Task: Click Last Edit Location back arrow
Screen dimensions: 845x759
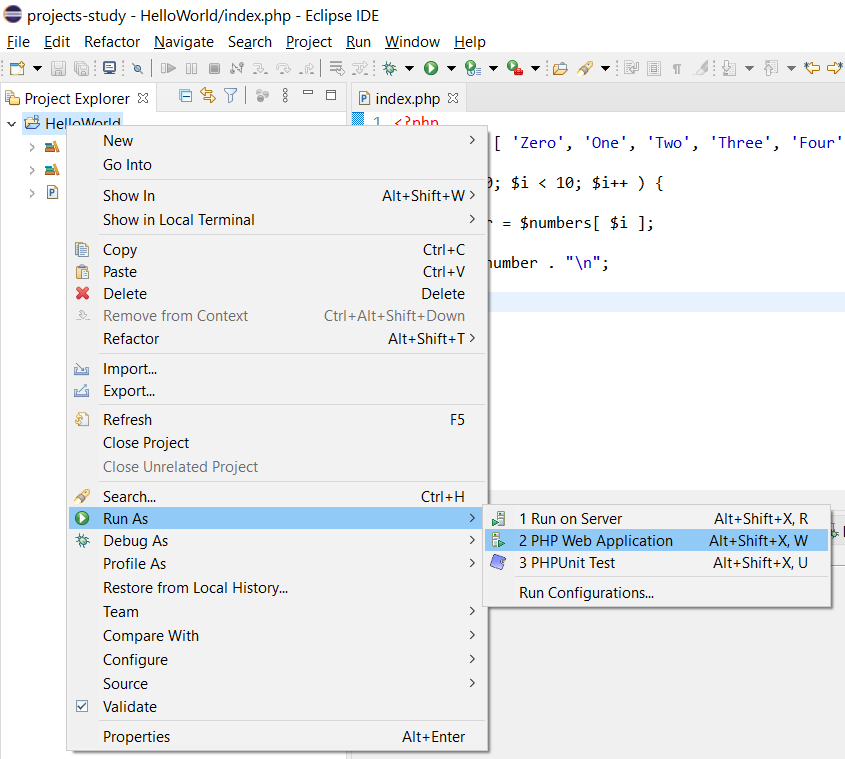Action: (812, 68)
